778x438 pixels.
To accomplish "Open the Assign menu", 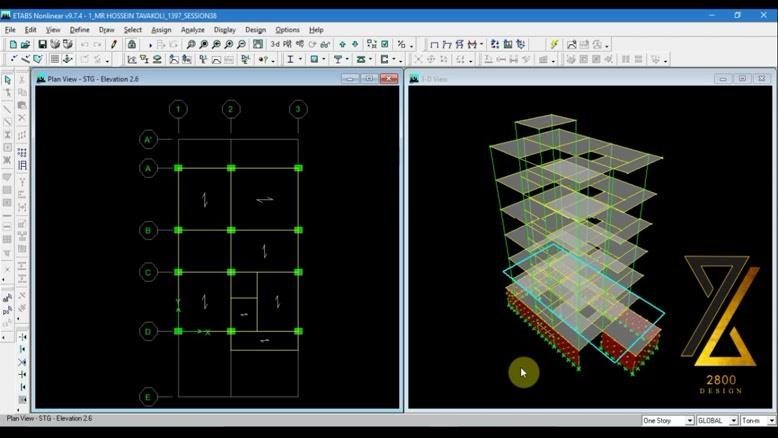I will (161, 30).
